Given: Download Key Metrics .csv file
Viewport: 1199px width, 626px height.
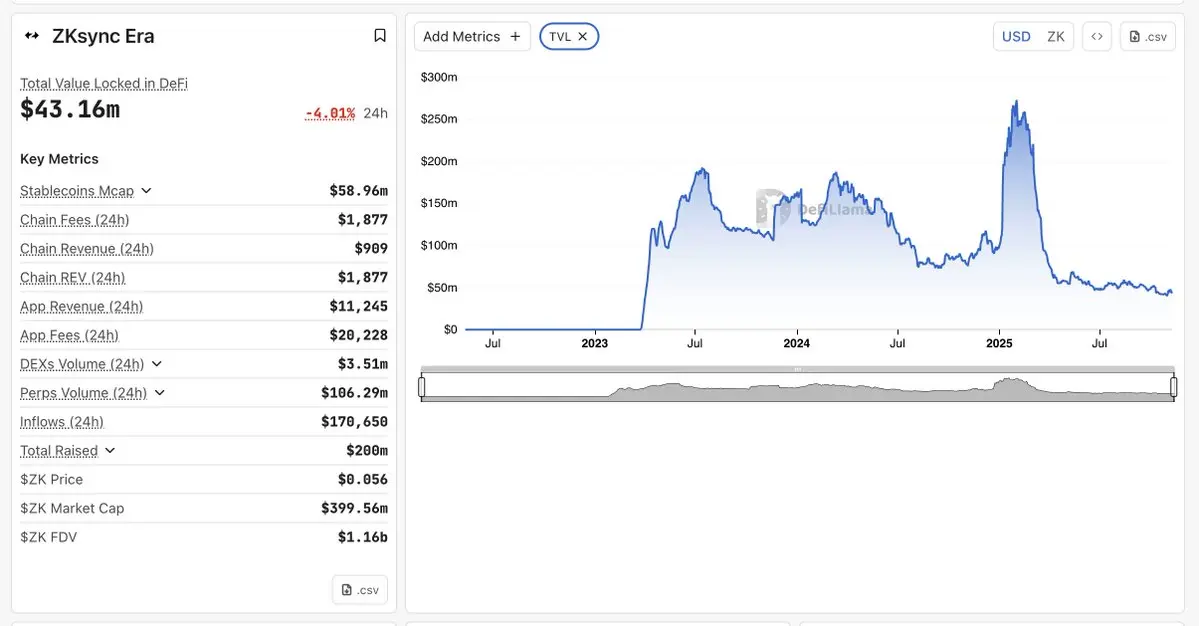Looking at the screenshot, I should [x=360, y=590].
